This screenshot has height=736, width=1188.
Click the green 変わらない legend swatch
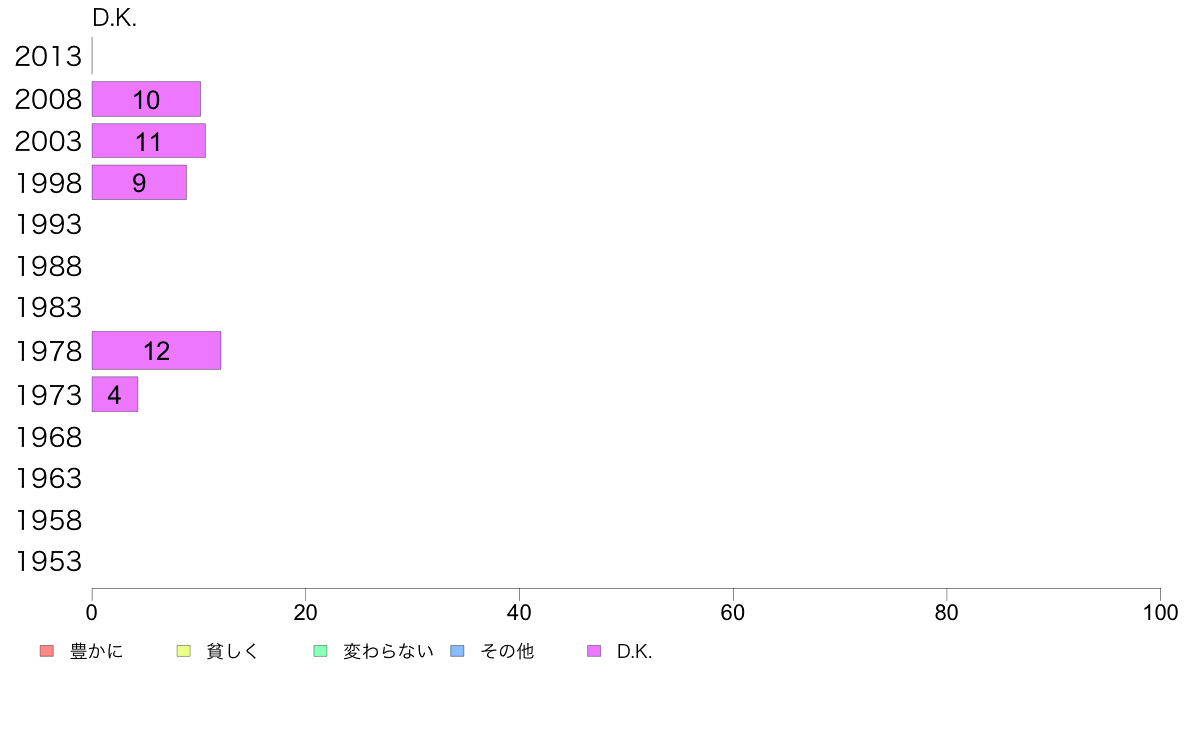(x=320, y=651)
